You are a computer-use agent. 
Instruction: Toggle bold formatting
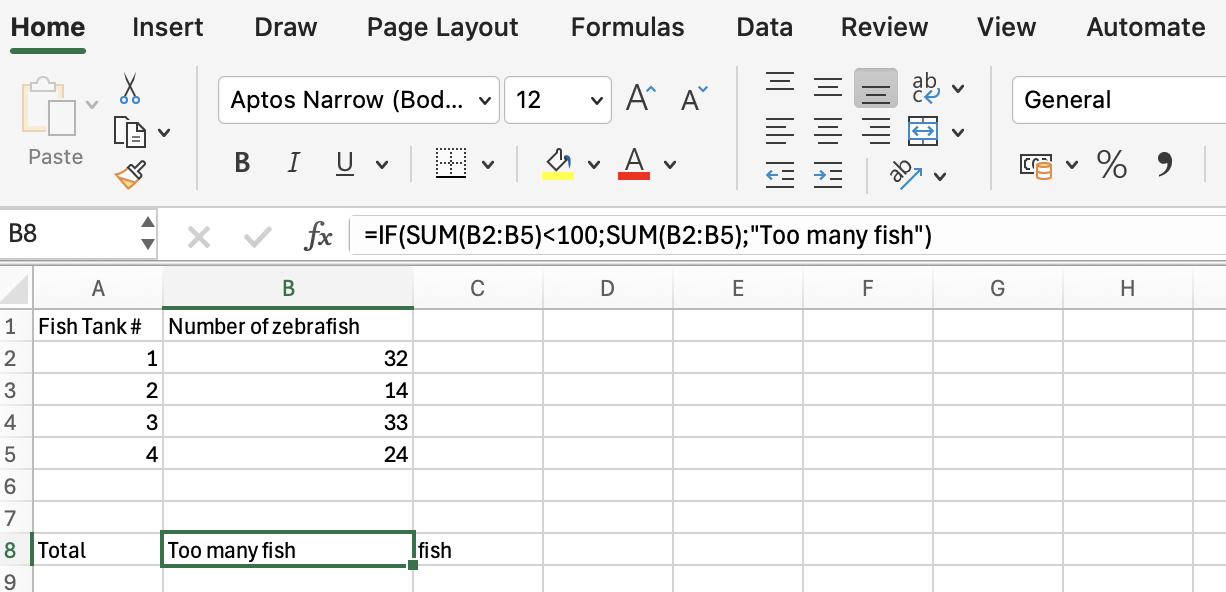[x=241, y=163]
